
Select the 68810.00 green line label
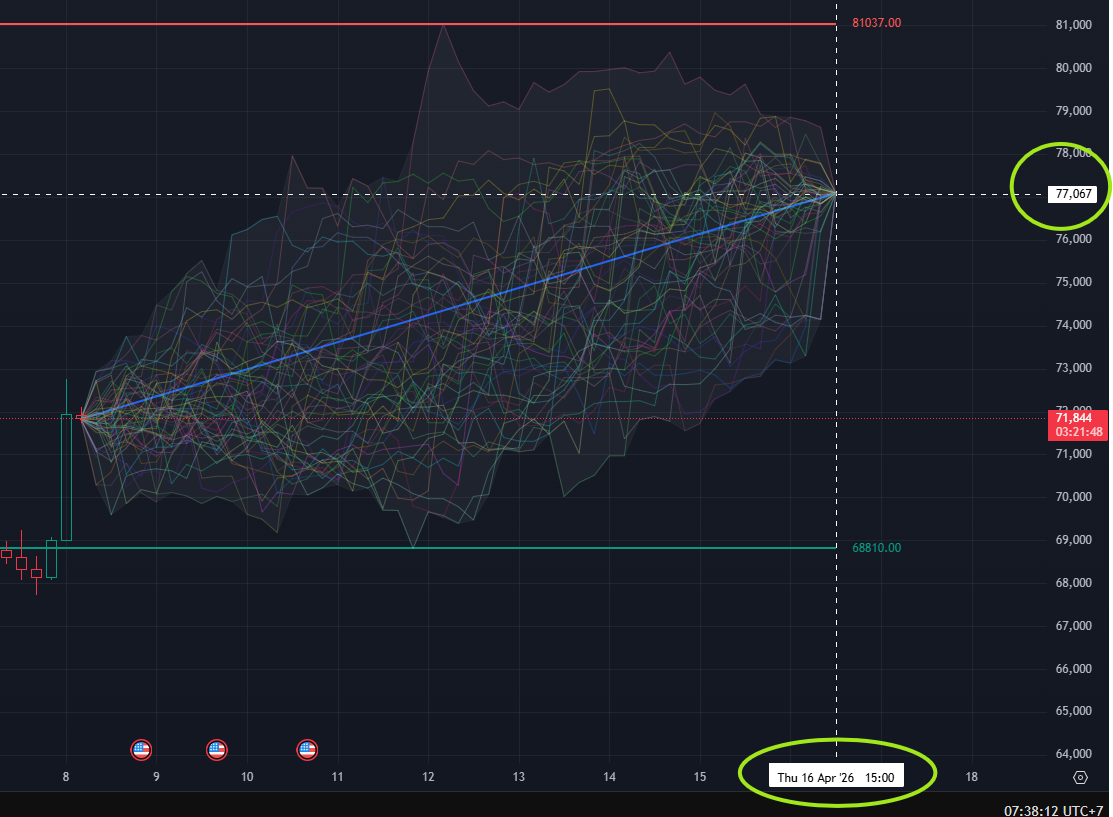(x=875, y=548)
